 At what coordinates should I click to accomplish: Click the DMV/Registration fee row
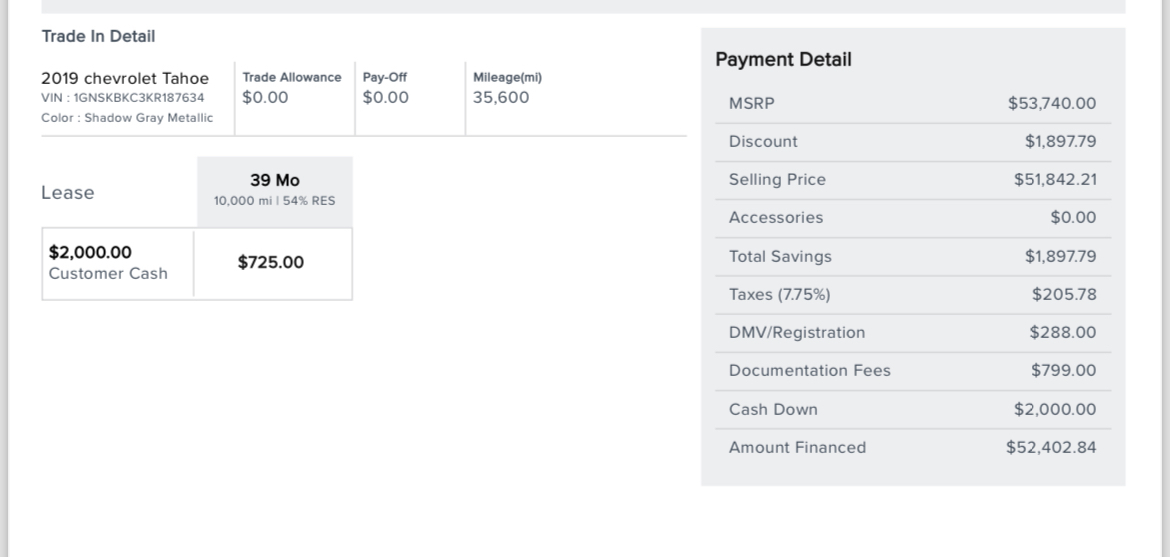point(912,332)
